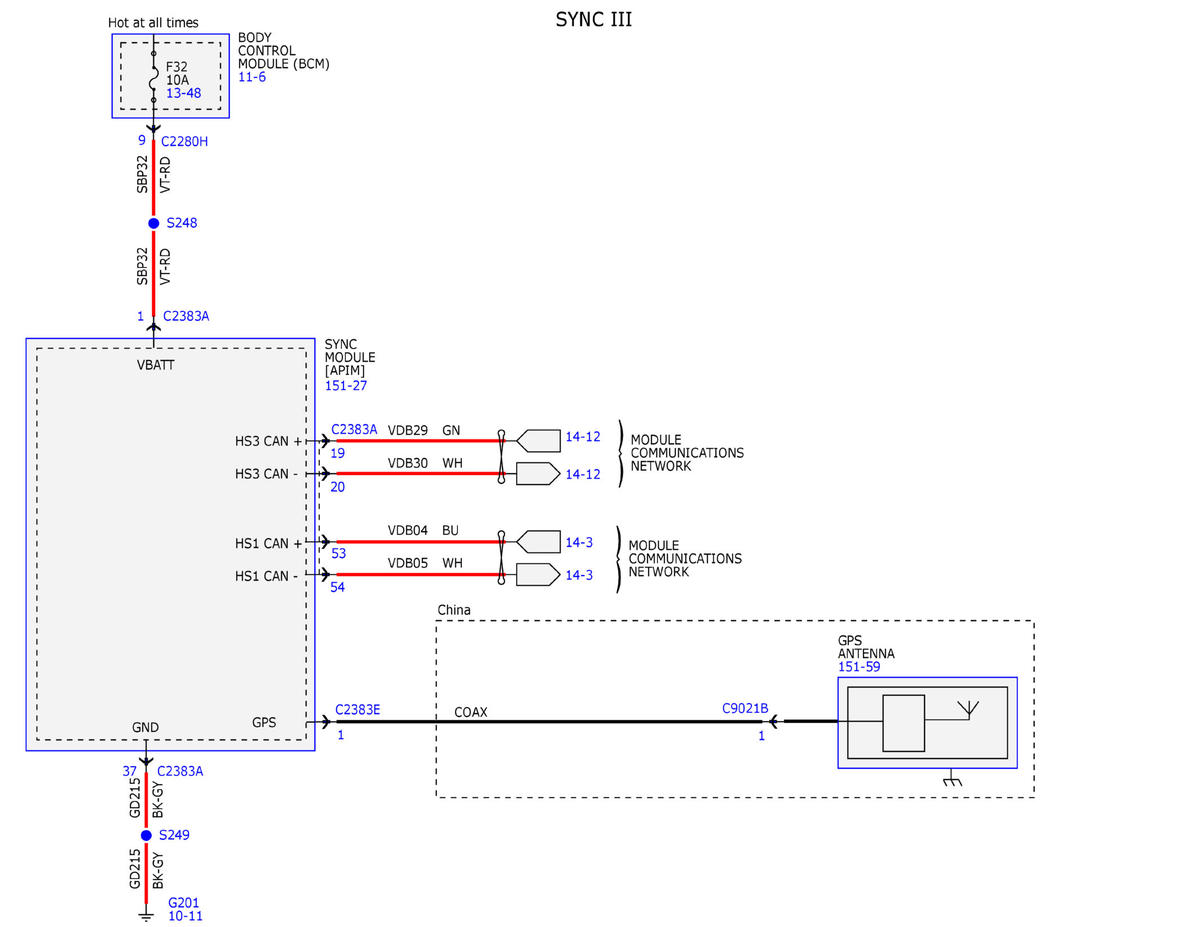
Task: Open the 151-27 SYNC module reference
Action: point(345,384)
